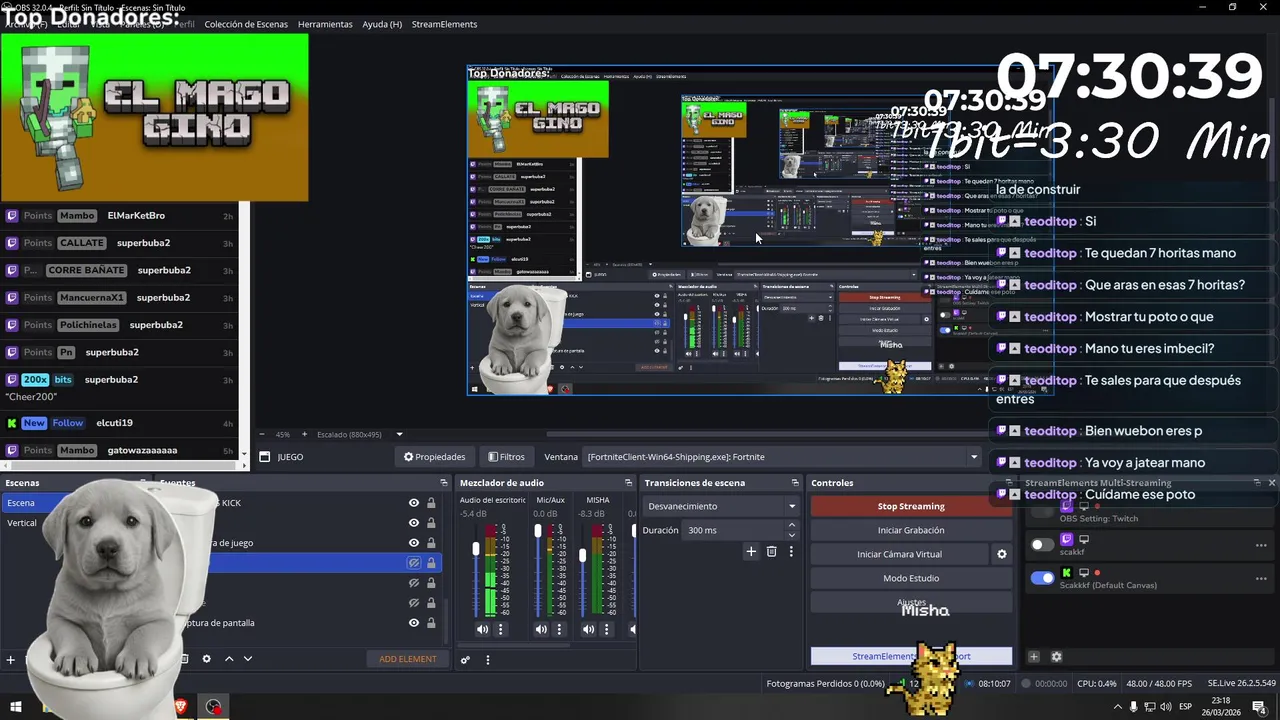Open the Windows Start menu

coord(15,707)
